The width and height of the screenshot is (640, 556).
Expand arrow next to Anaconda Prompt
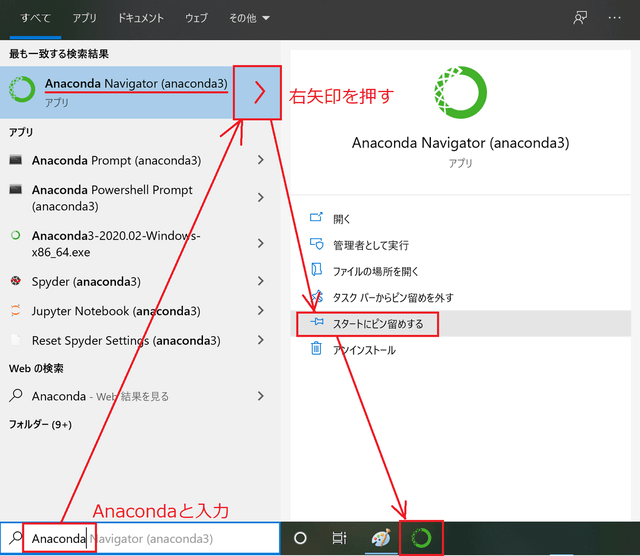tap(261, 160)
